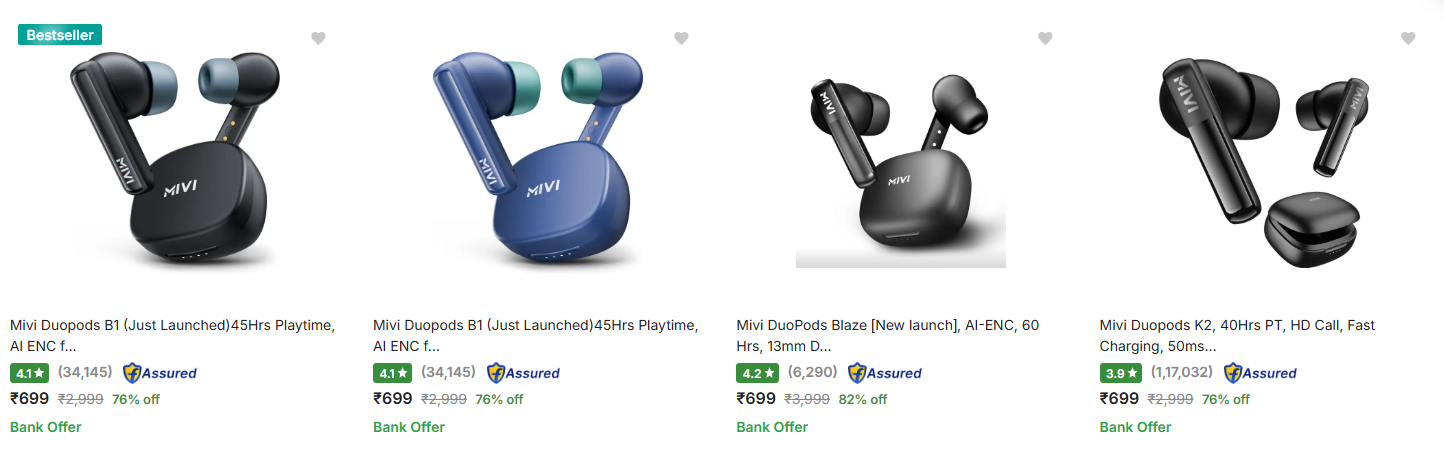The image size is (1444, 450).
Task: Click the 3.9 star rating badge
Action: click(x=1120, y=373)
